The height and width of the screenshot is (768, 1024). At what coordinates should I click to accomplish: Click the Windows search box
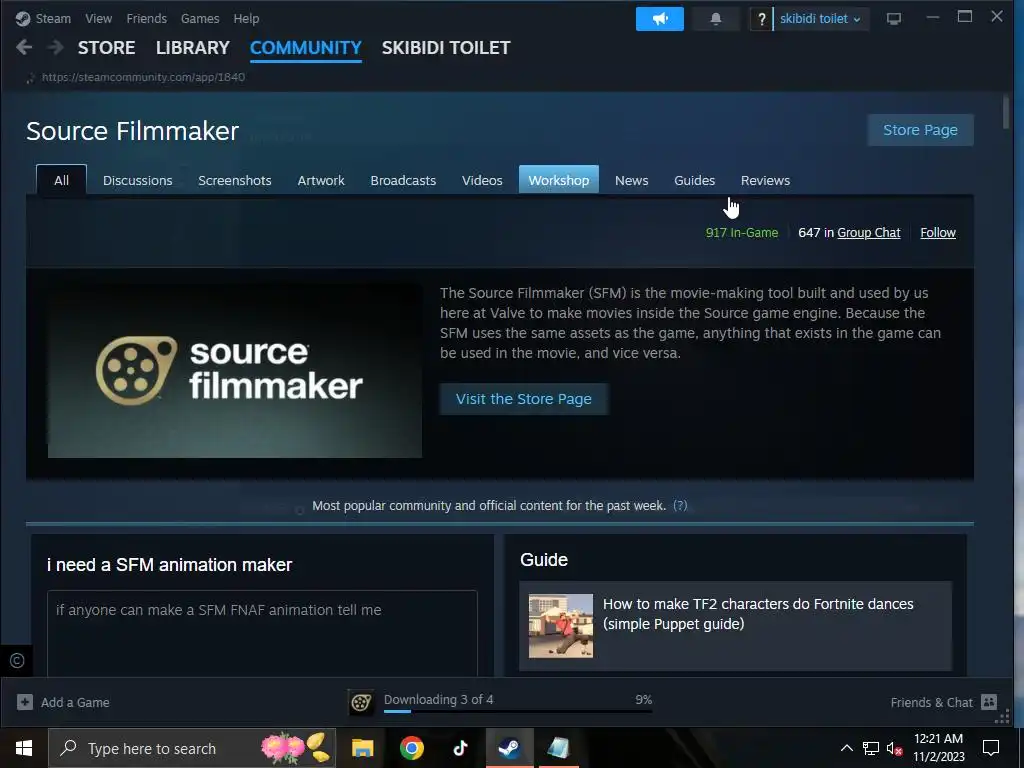[192, 748]
